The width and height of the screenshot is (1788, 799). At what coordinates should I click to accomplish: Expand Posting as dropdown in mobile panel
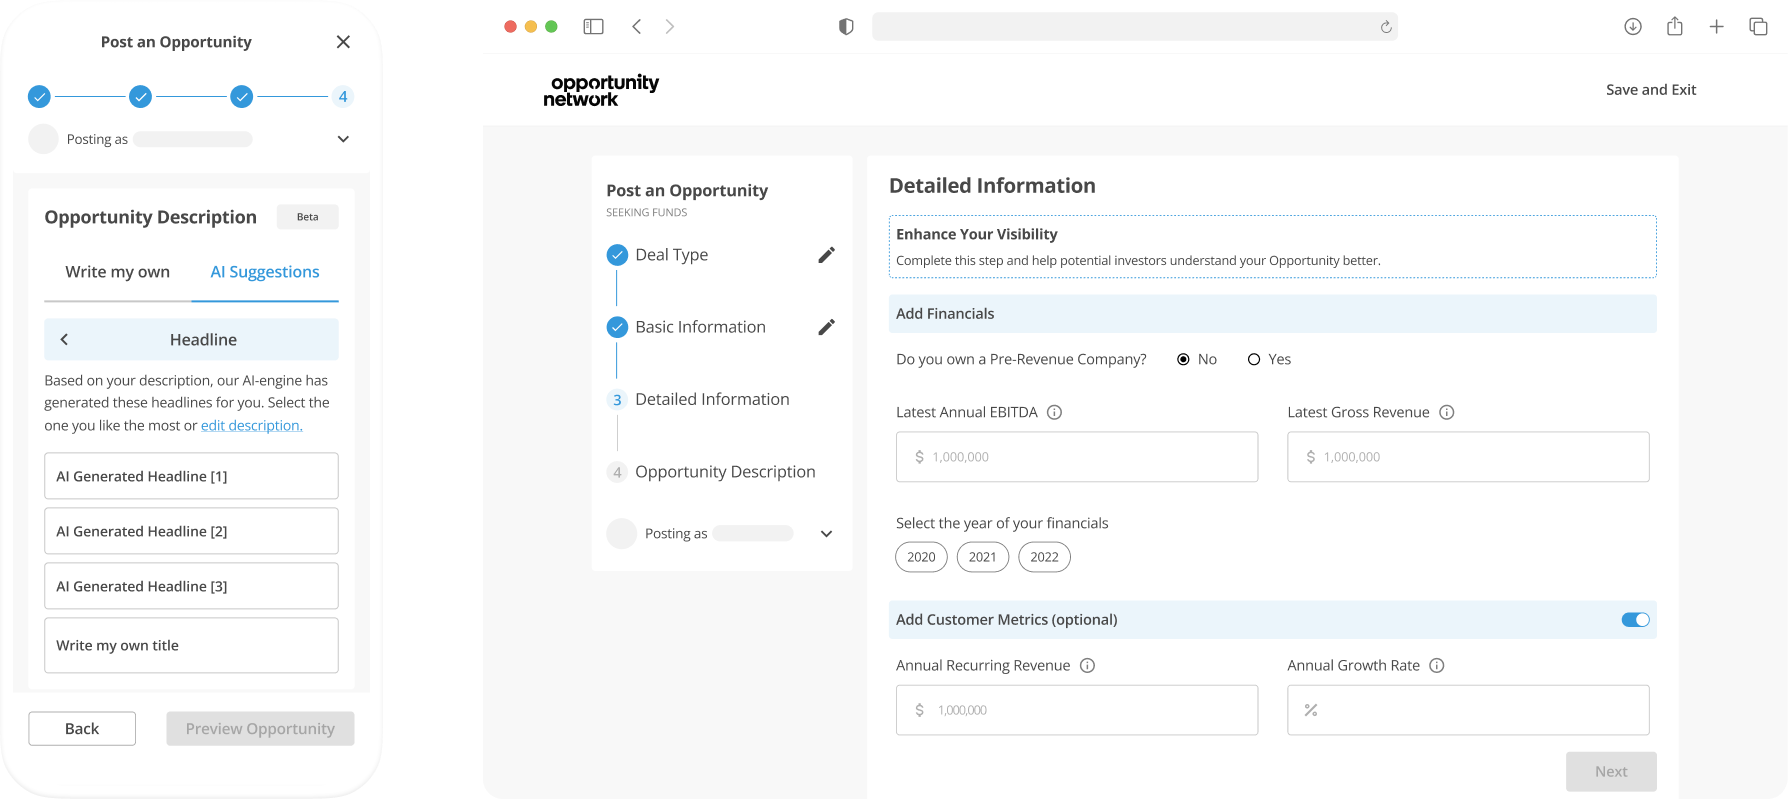pyautogui.click(x=343, y=139)
